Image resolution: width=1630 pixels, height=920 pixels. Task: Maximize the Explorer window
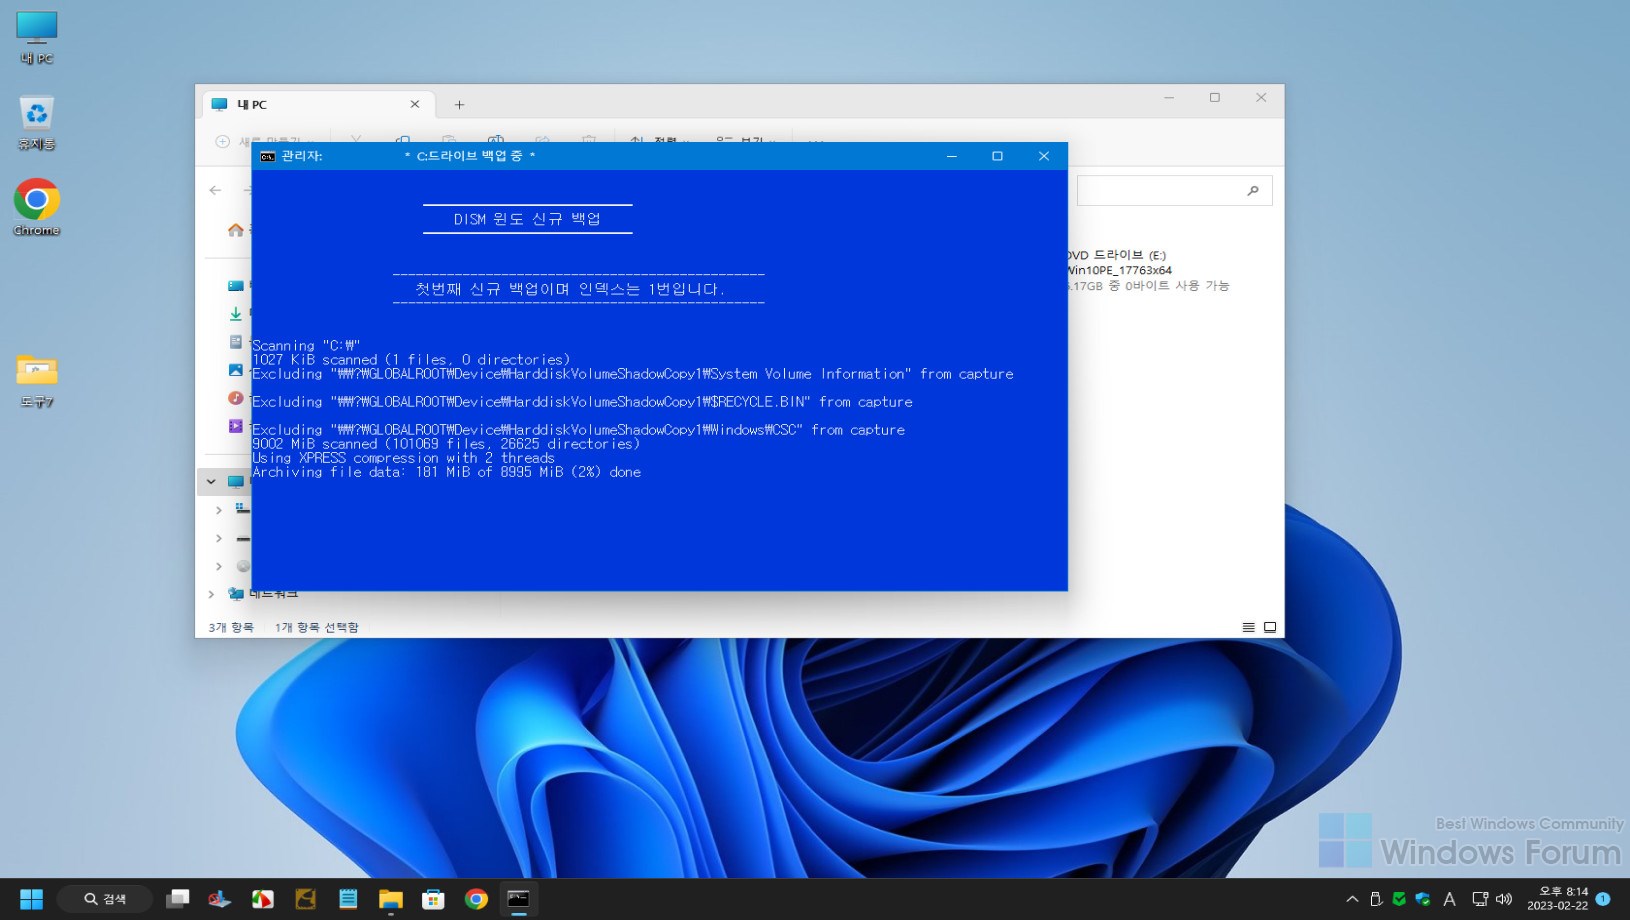point(1214,97)
